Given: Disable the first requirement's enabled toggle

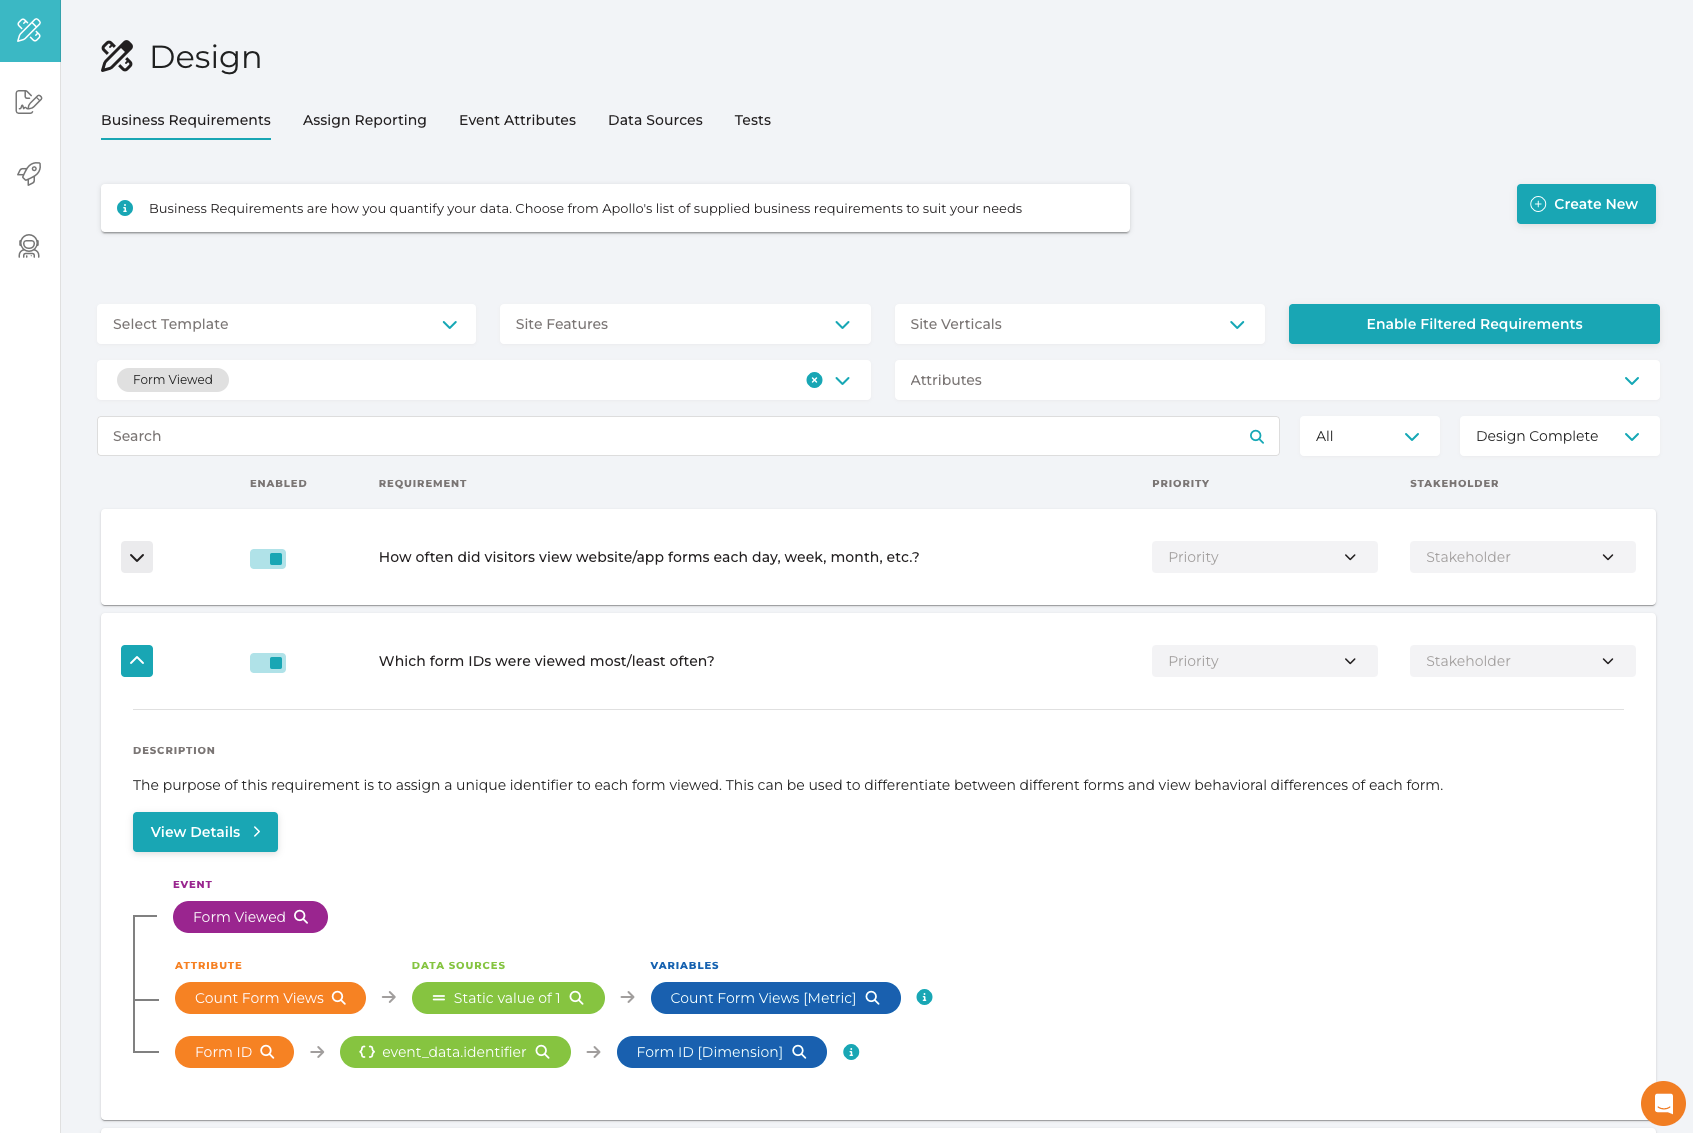Looking at the screenshot, I should click(267, 558).
